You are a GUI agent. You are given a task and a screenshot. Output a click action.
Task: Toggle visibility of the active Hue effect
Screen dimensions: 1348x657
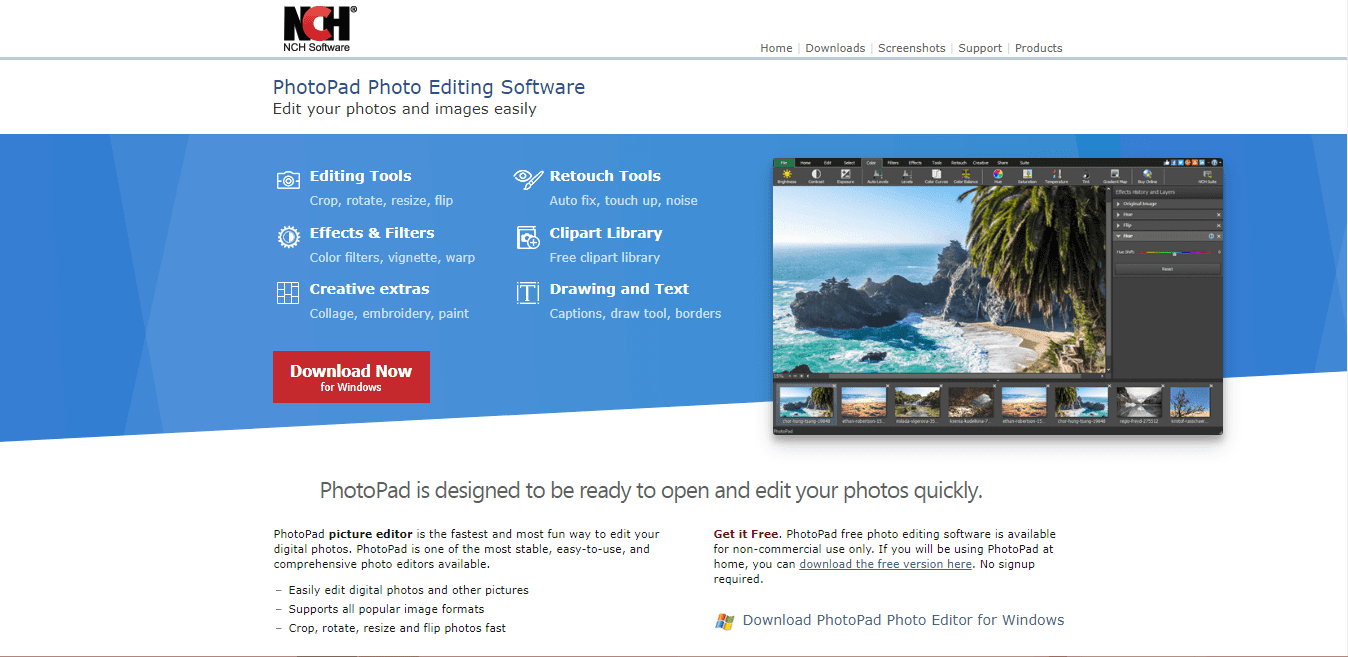(1213, 235)
